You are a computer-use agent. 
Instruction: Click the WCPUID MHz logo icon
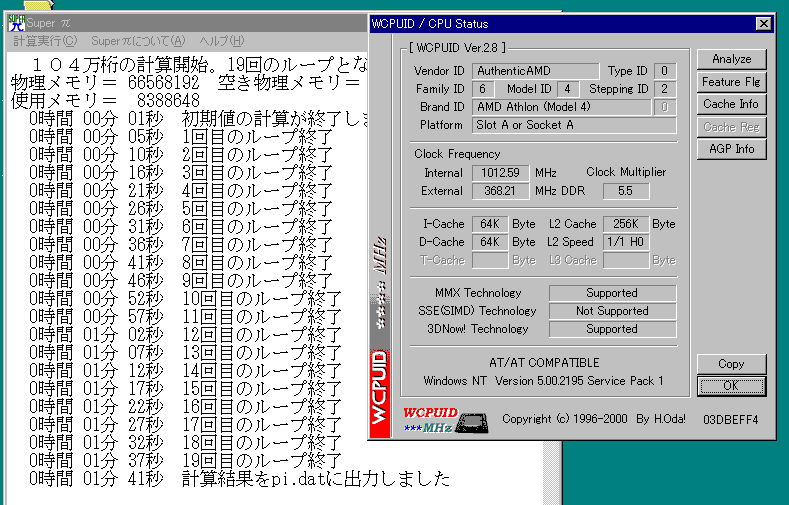[x=445, y=420]
